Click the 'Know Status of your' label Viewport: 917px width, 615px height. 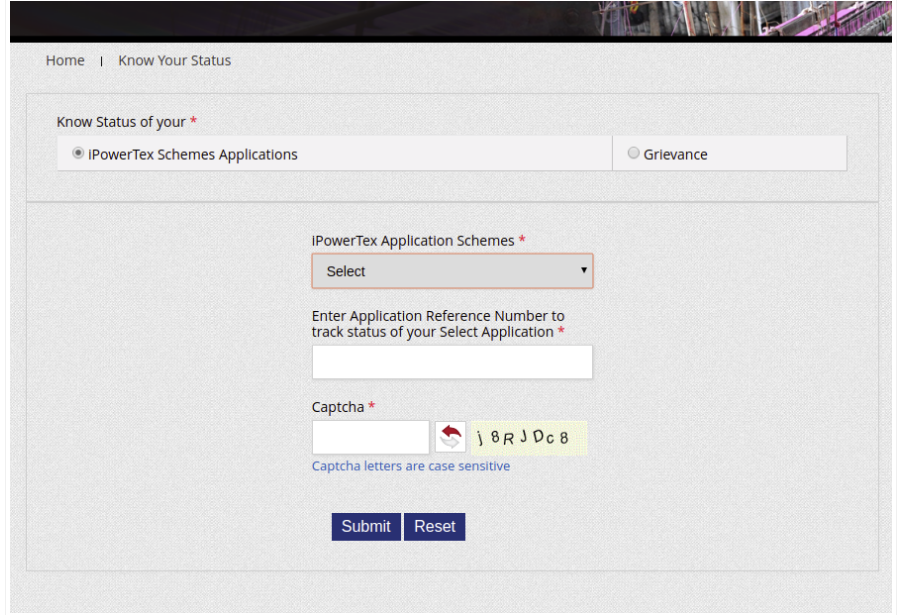coord(121,122)
